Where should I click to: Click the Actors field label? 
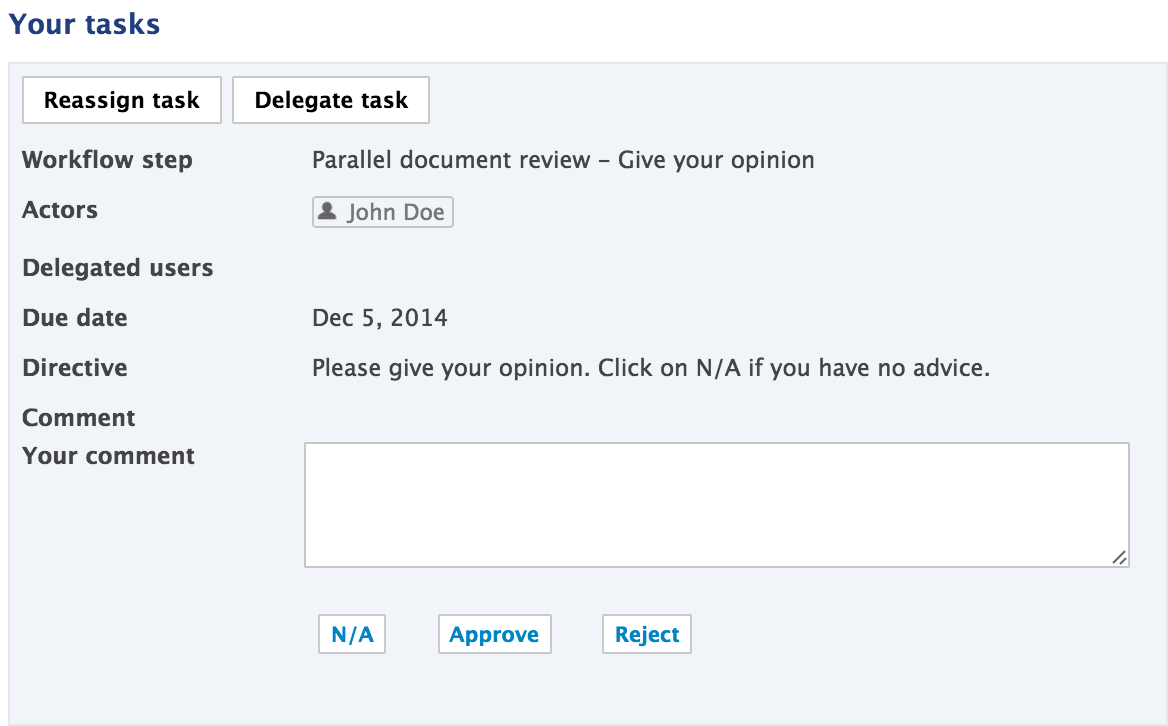point(60,210)
